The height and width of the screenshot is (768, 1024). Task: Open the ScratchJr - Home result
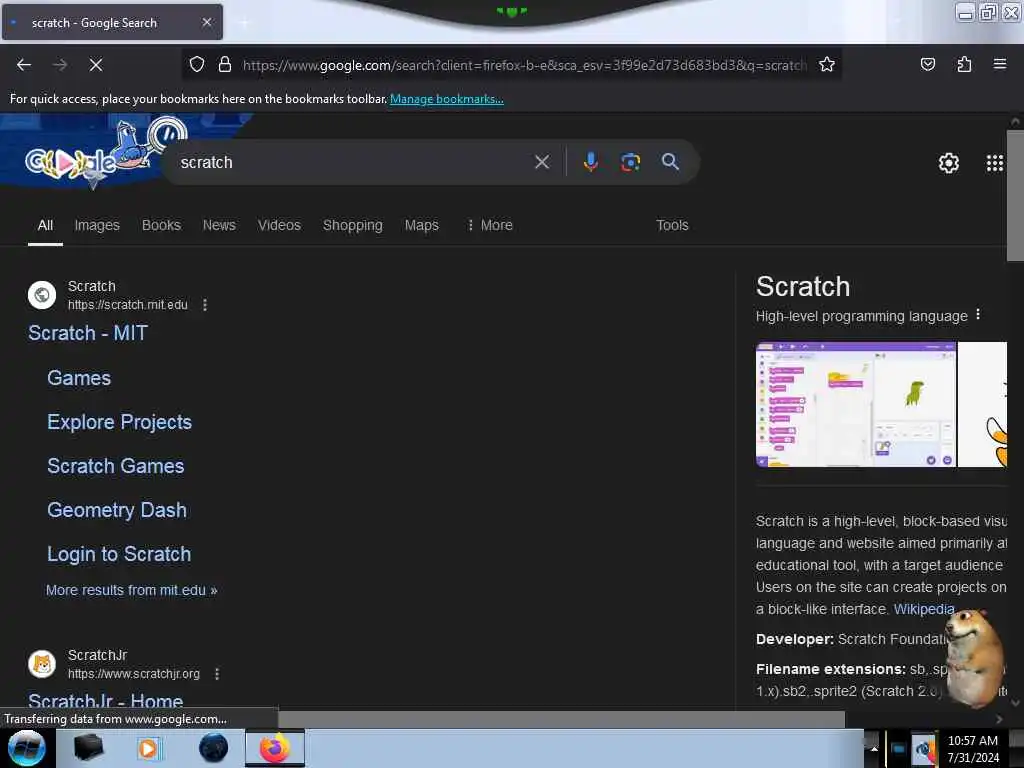tap(106, 701)
